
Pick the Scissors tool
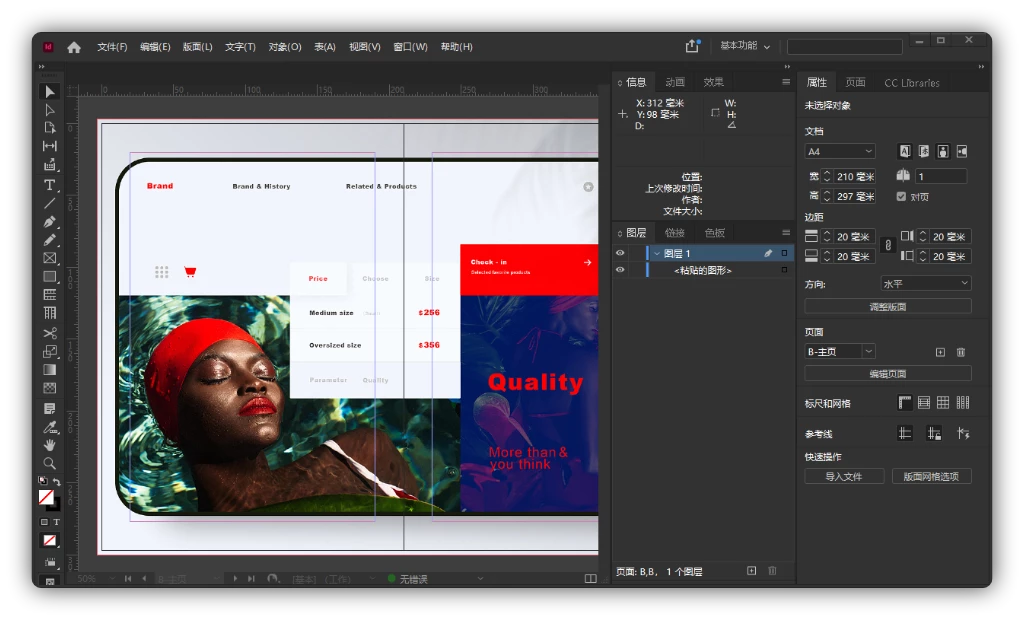(49, 333)
